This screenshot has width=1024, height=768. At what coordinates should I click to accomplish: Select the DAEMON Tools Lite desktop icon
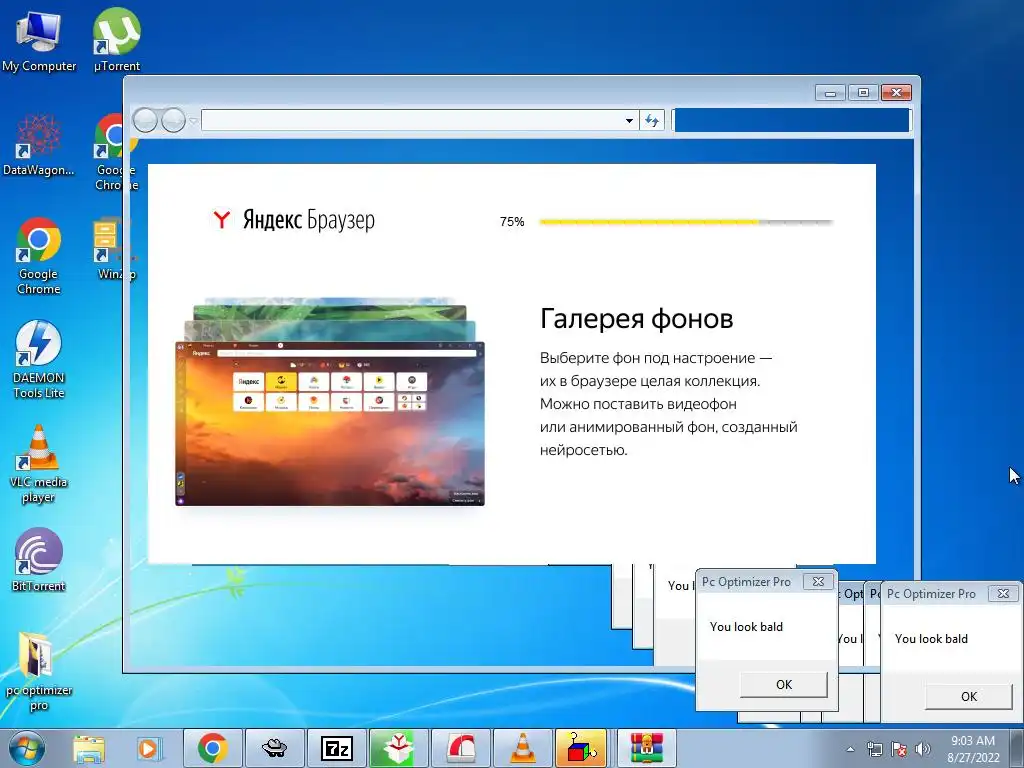39,359
